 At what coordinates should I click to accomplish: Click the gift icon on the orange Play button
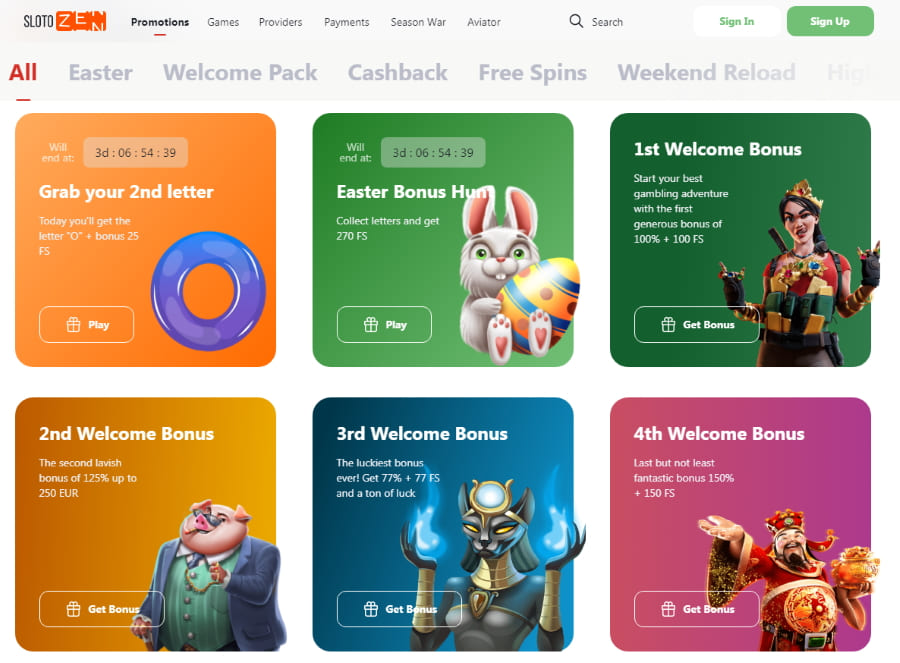coord(73,324)
